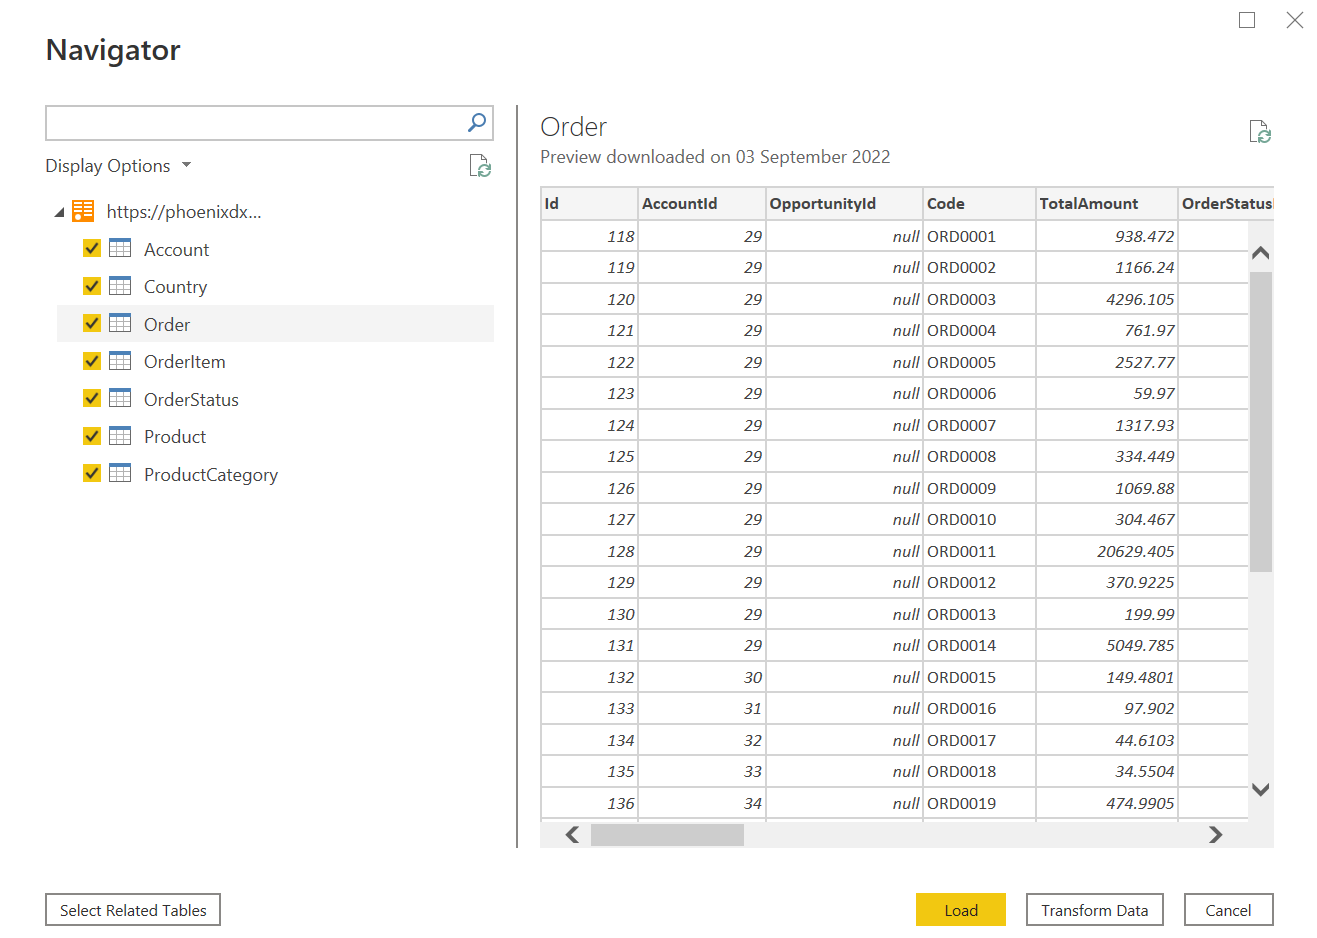Viewport: 1317px width, 938px height.
Task: Open the Display Options dropdown
Action: click(118, 166)
